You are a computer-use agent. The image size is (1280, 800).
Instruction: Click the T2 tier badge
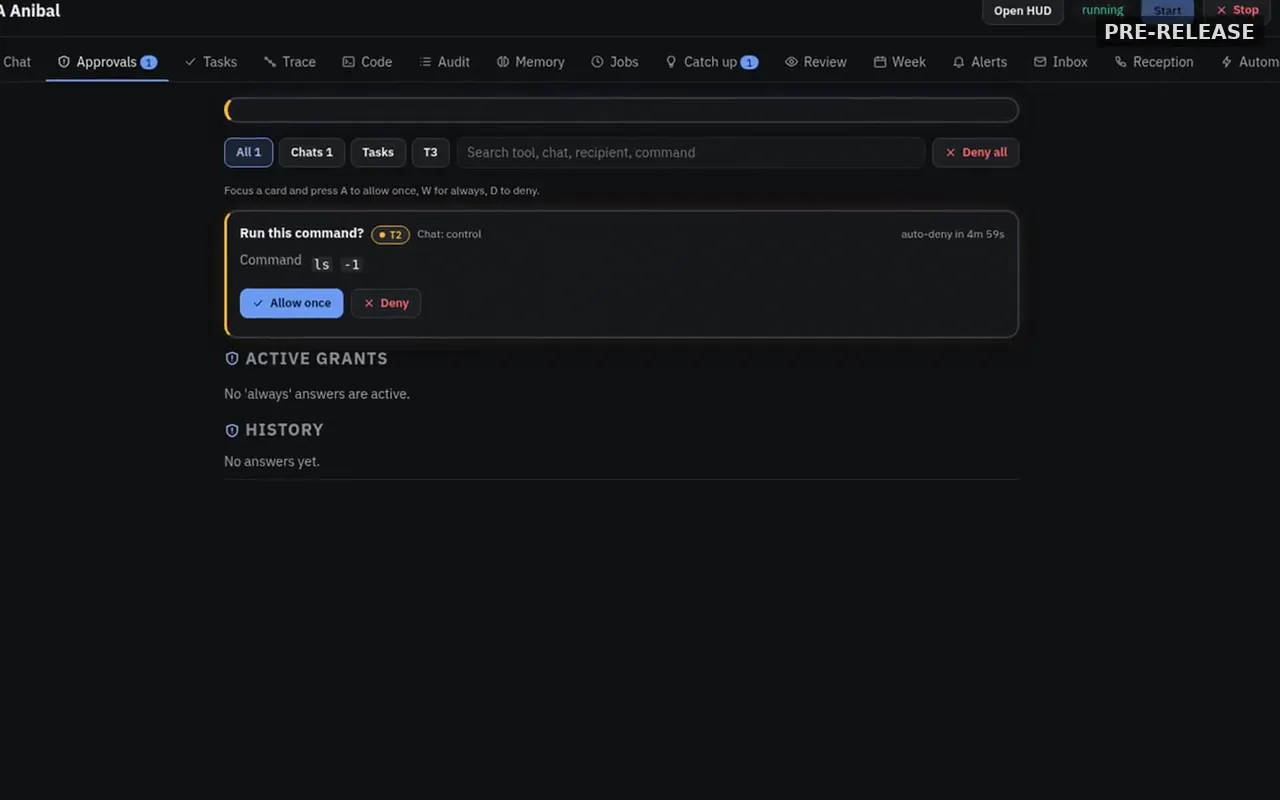click(x=390, y=235)
